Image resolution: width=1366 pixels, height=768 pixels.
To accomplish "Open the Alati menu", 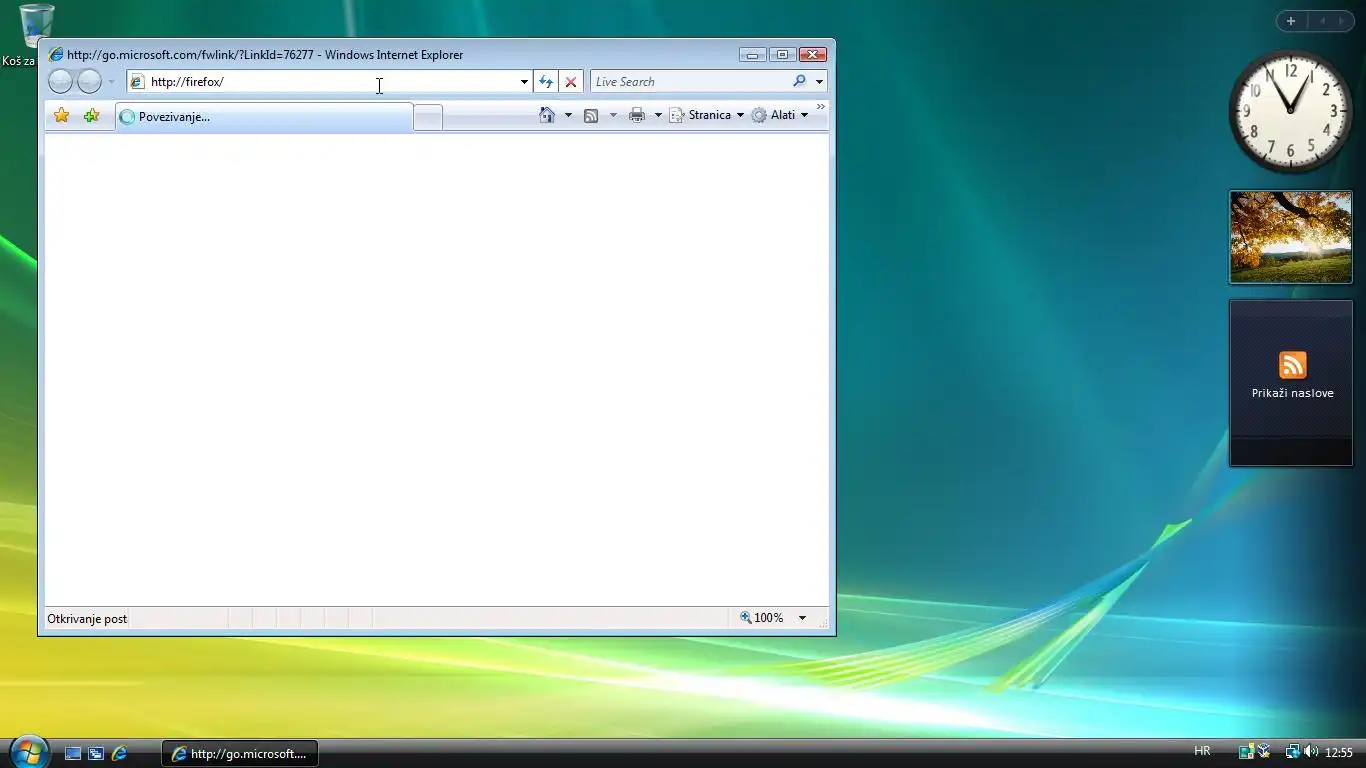I will 780,115.
